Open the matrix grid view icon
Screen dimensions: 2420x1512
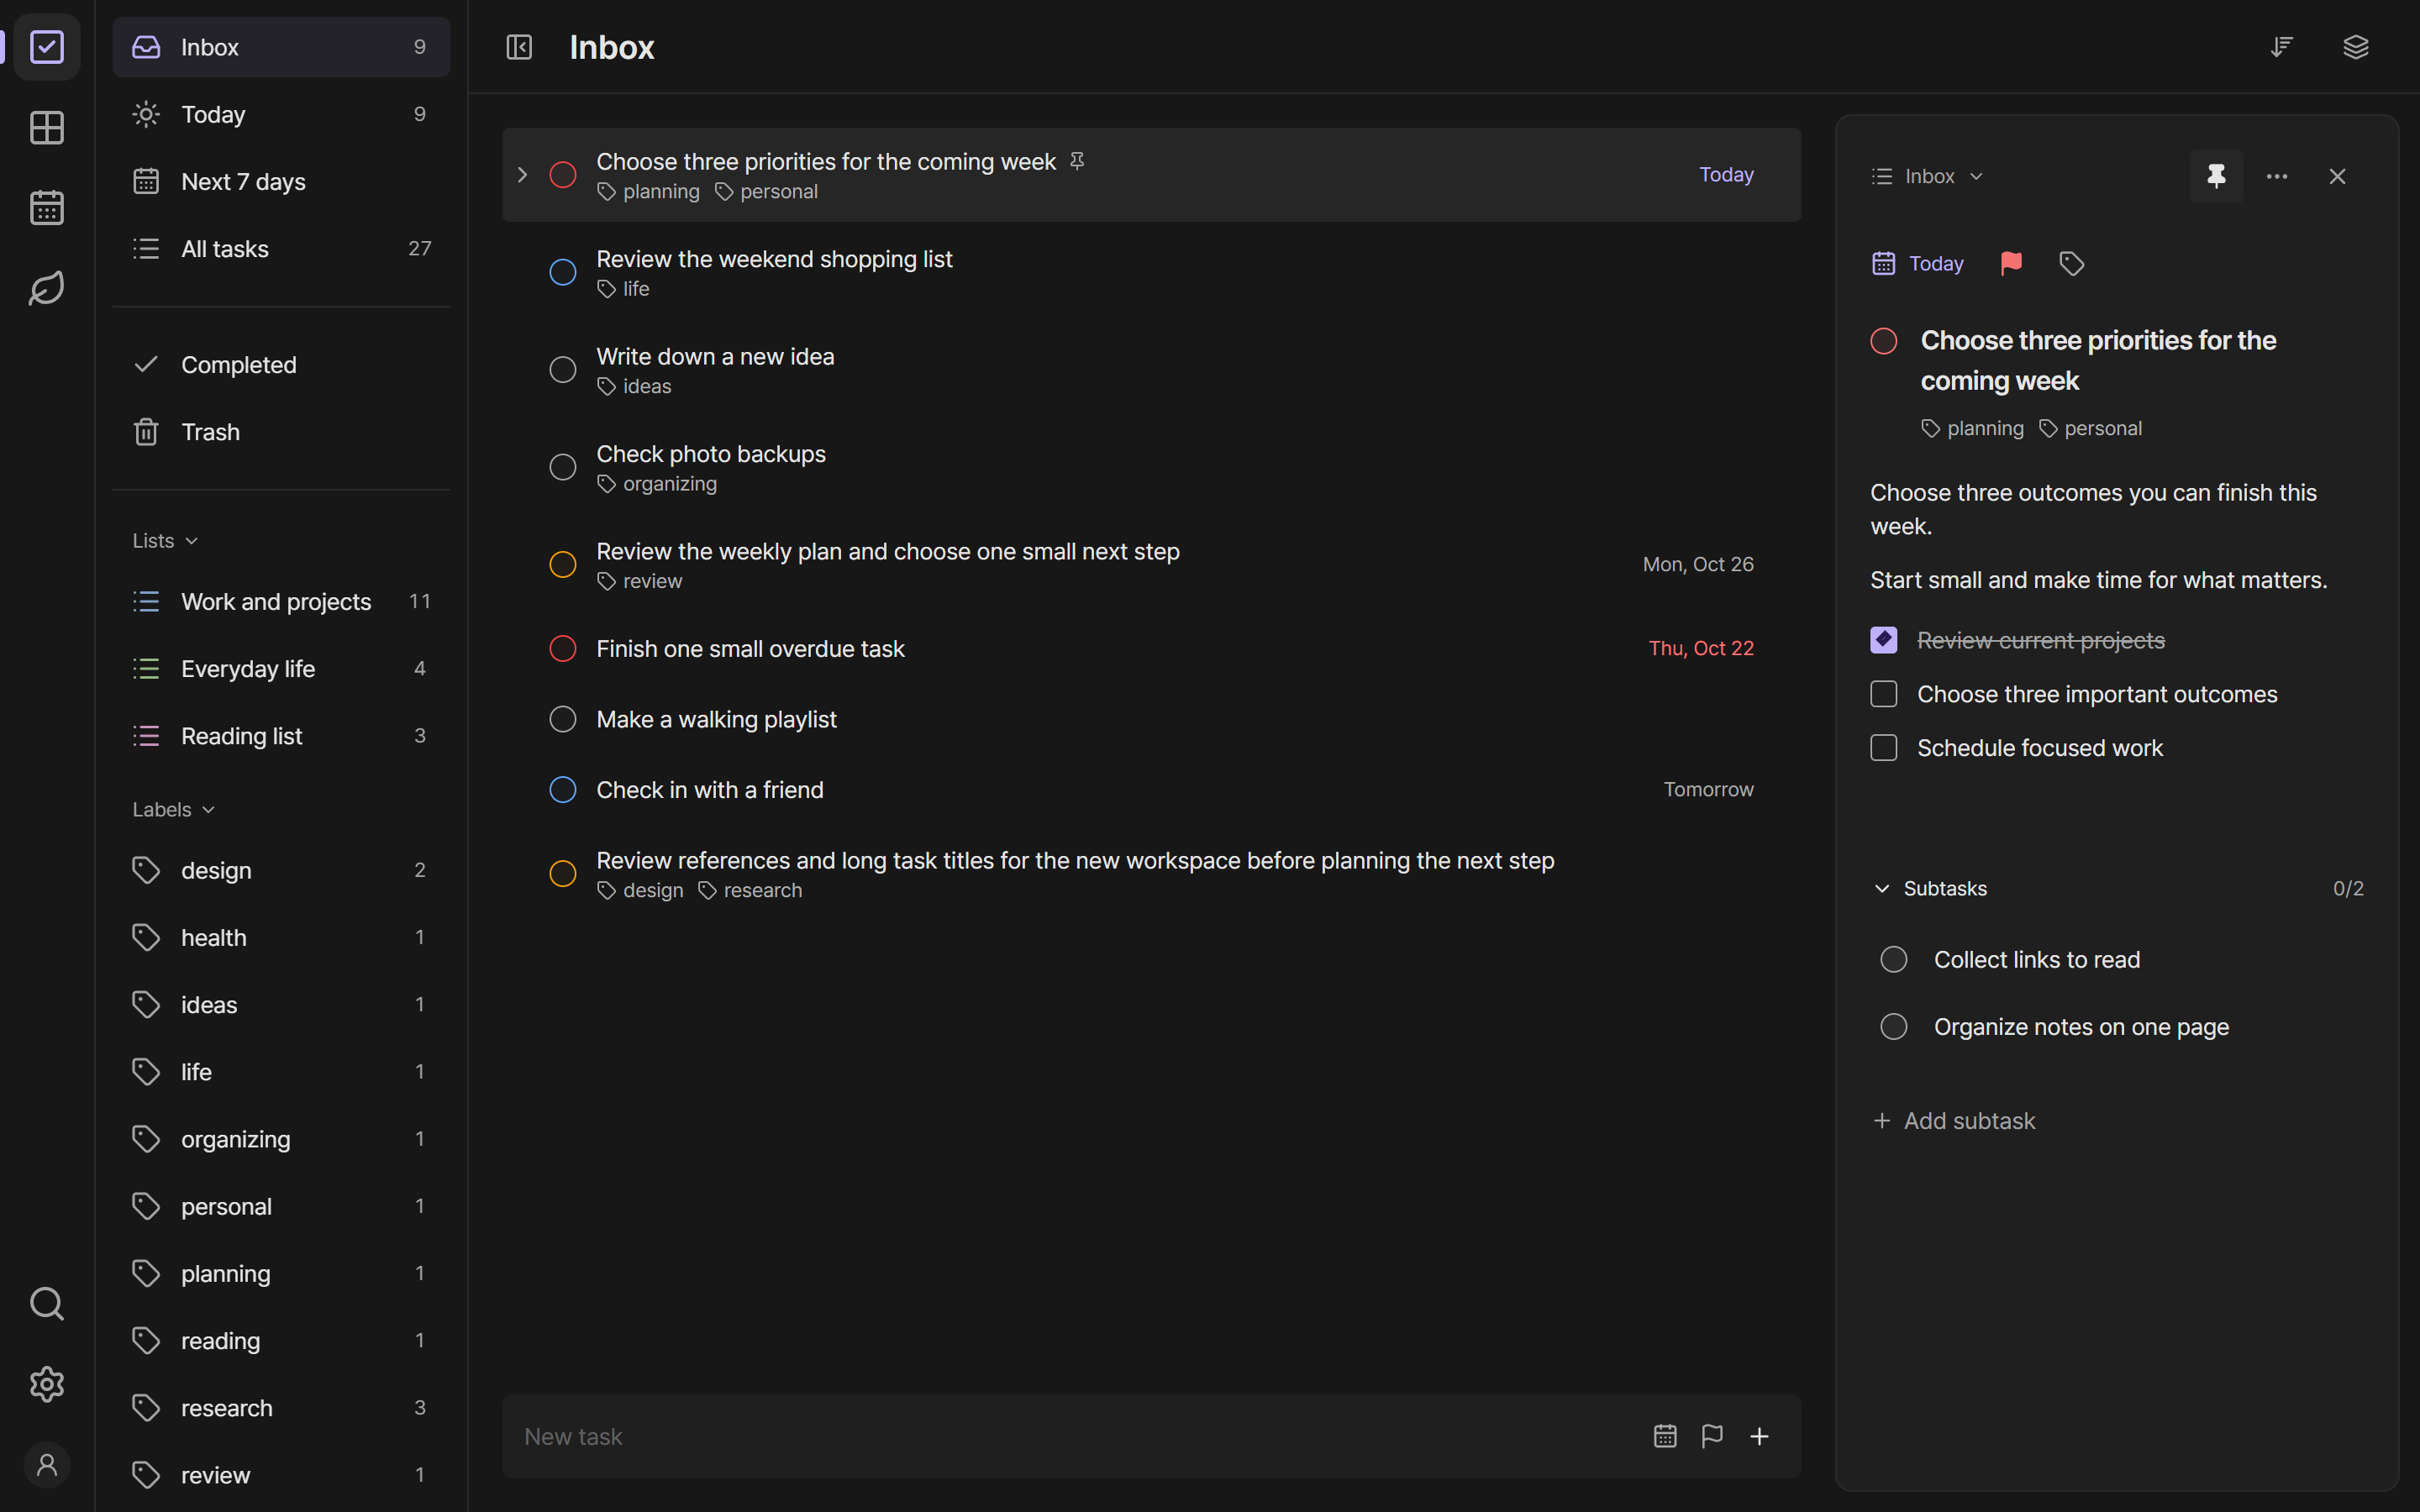(x=47, y=128)
